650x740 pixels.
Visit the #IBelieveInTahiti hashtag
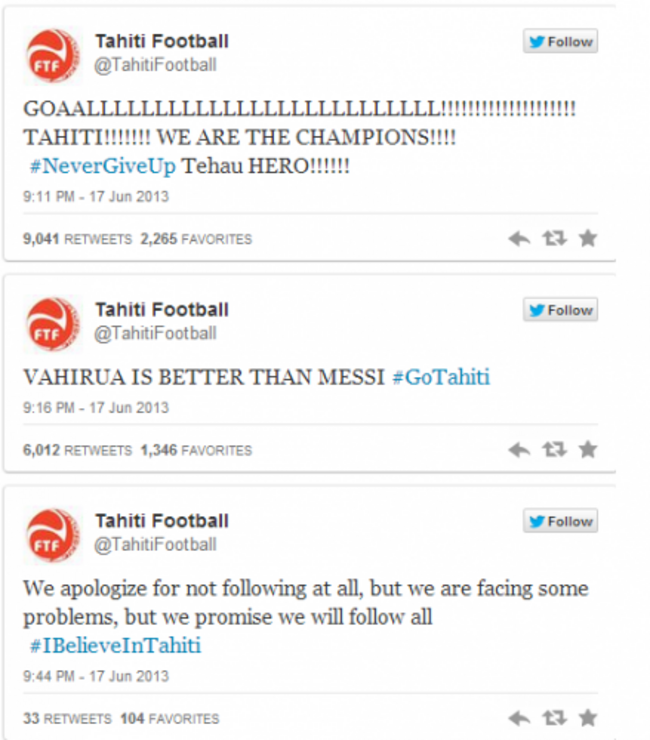tap(115, 646)
